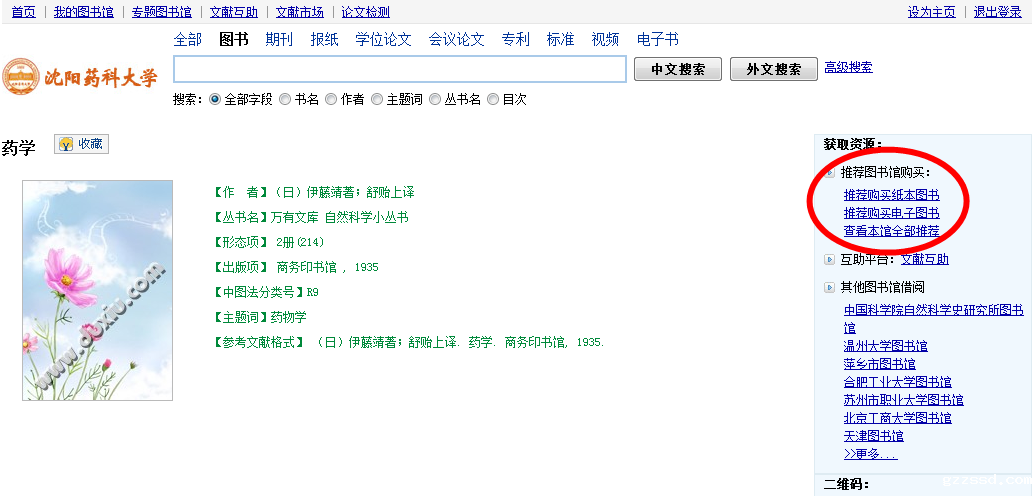Click 推荐购买纸本图书 link
Image resolution: width=1033 pixels, height=496 pixels.
click(891, 195)
